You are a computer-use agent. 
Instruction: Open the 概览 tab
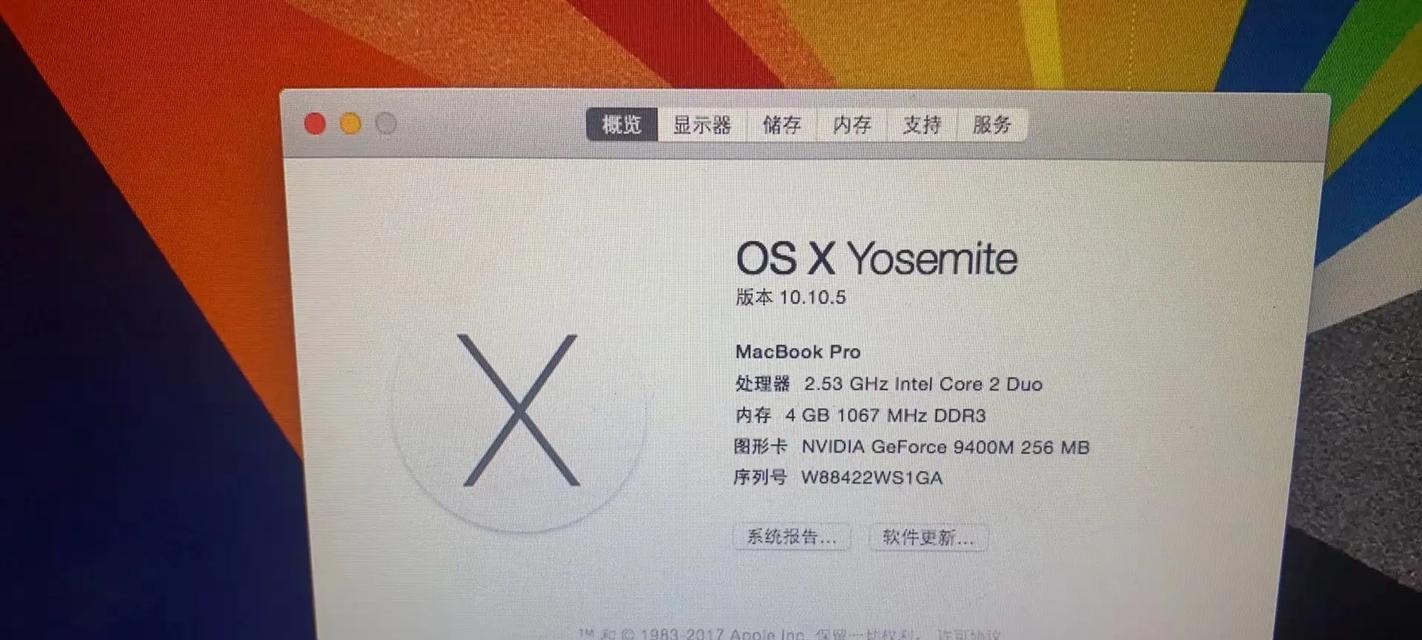(621, 125)
